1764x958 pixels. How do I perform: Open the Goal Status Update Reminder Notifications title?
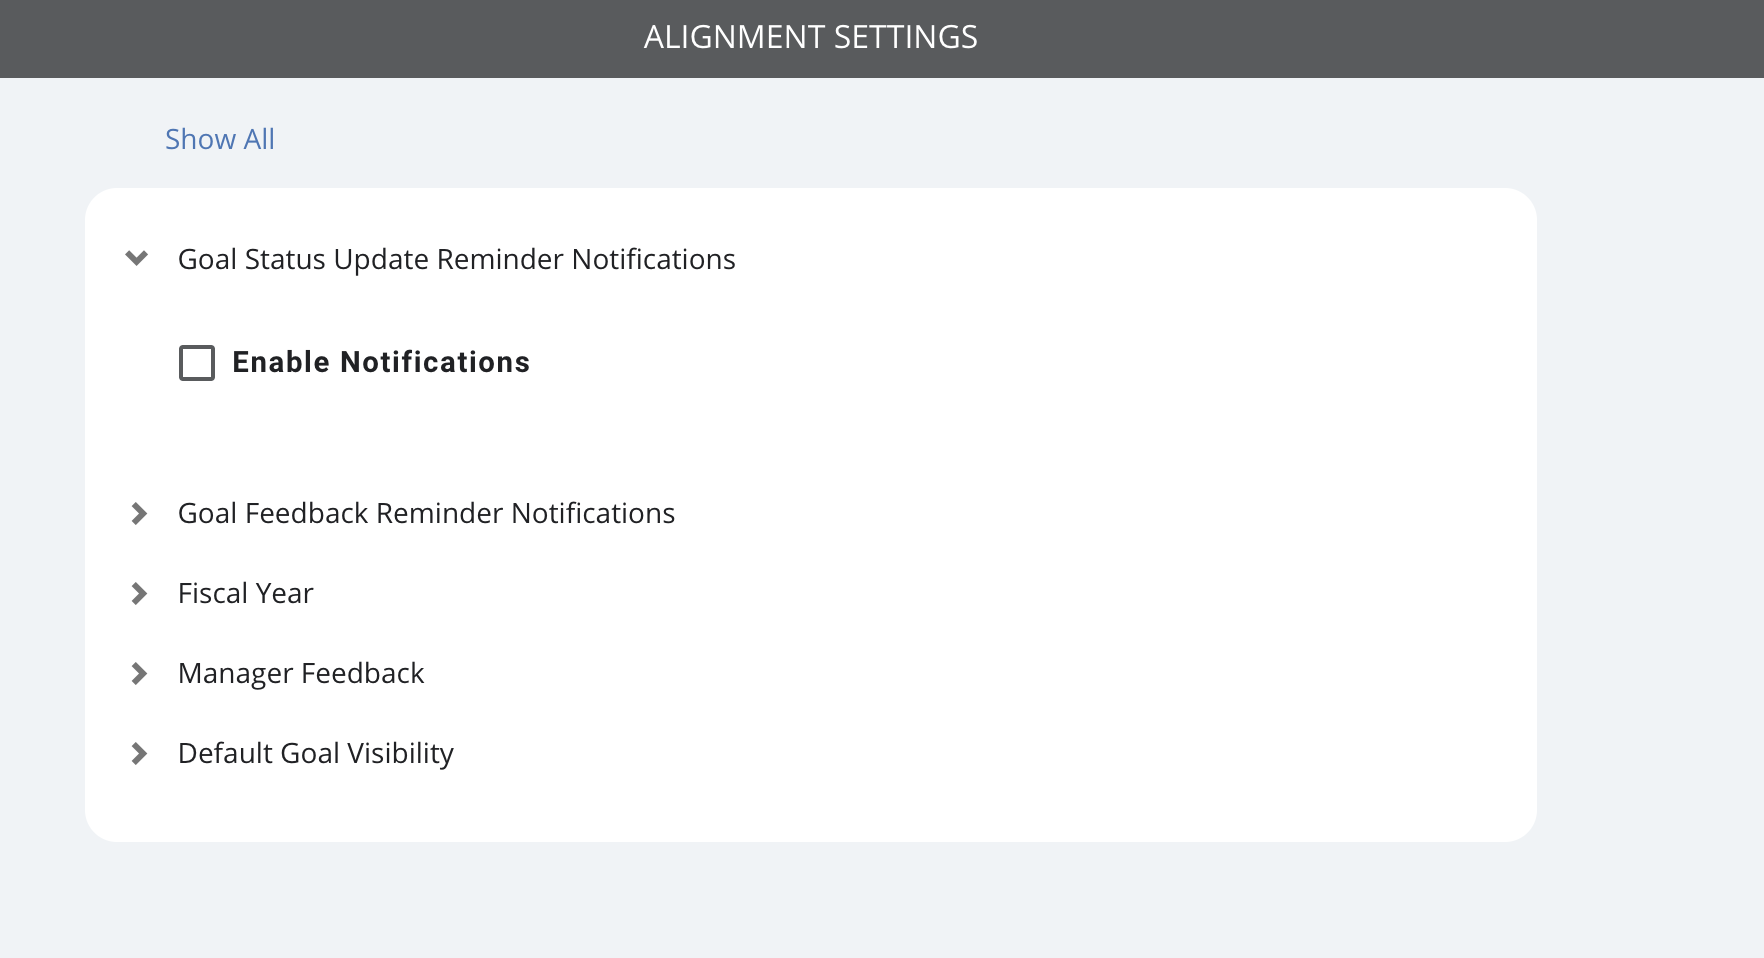tap(457, 259)
